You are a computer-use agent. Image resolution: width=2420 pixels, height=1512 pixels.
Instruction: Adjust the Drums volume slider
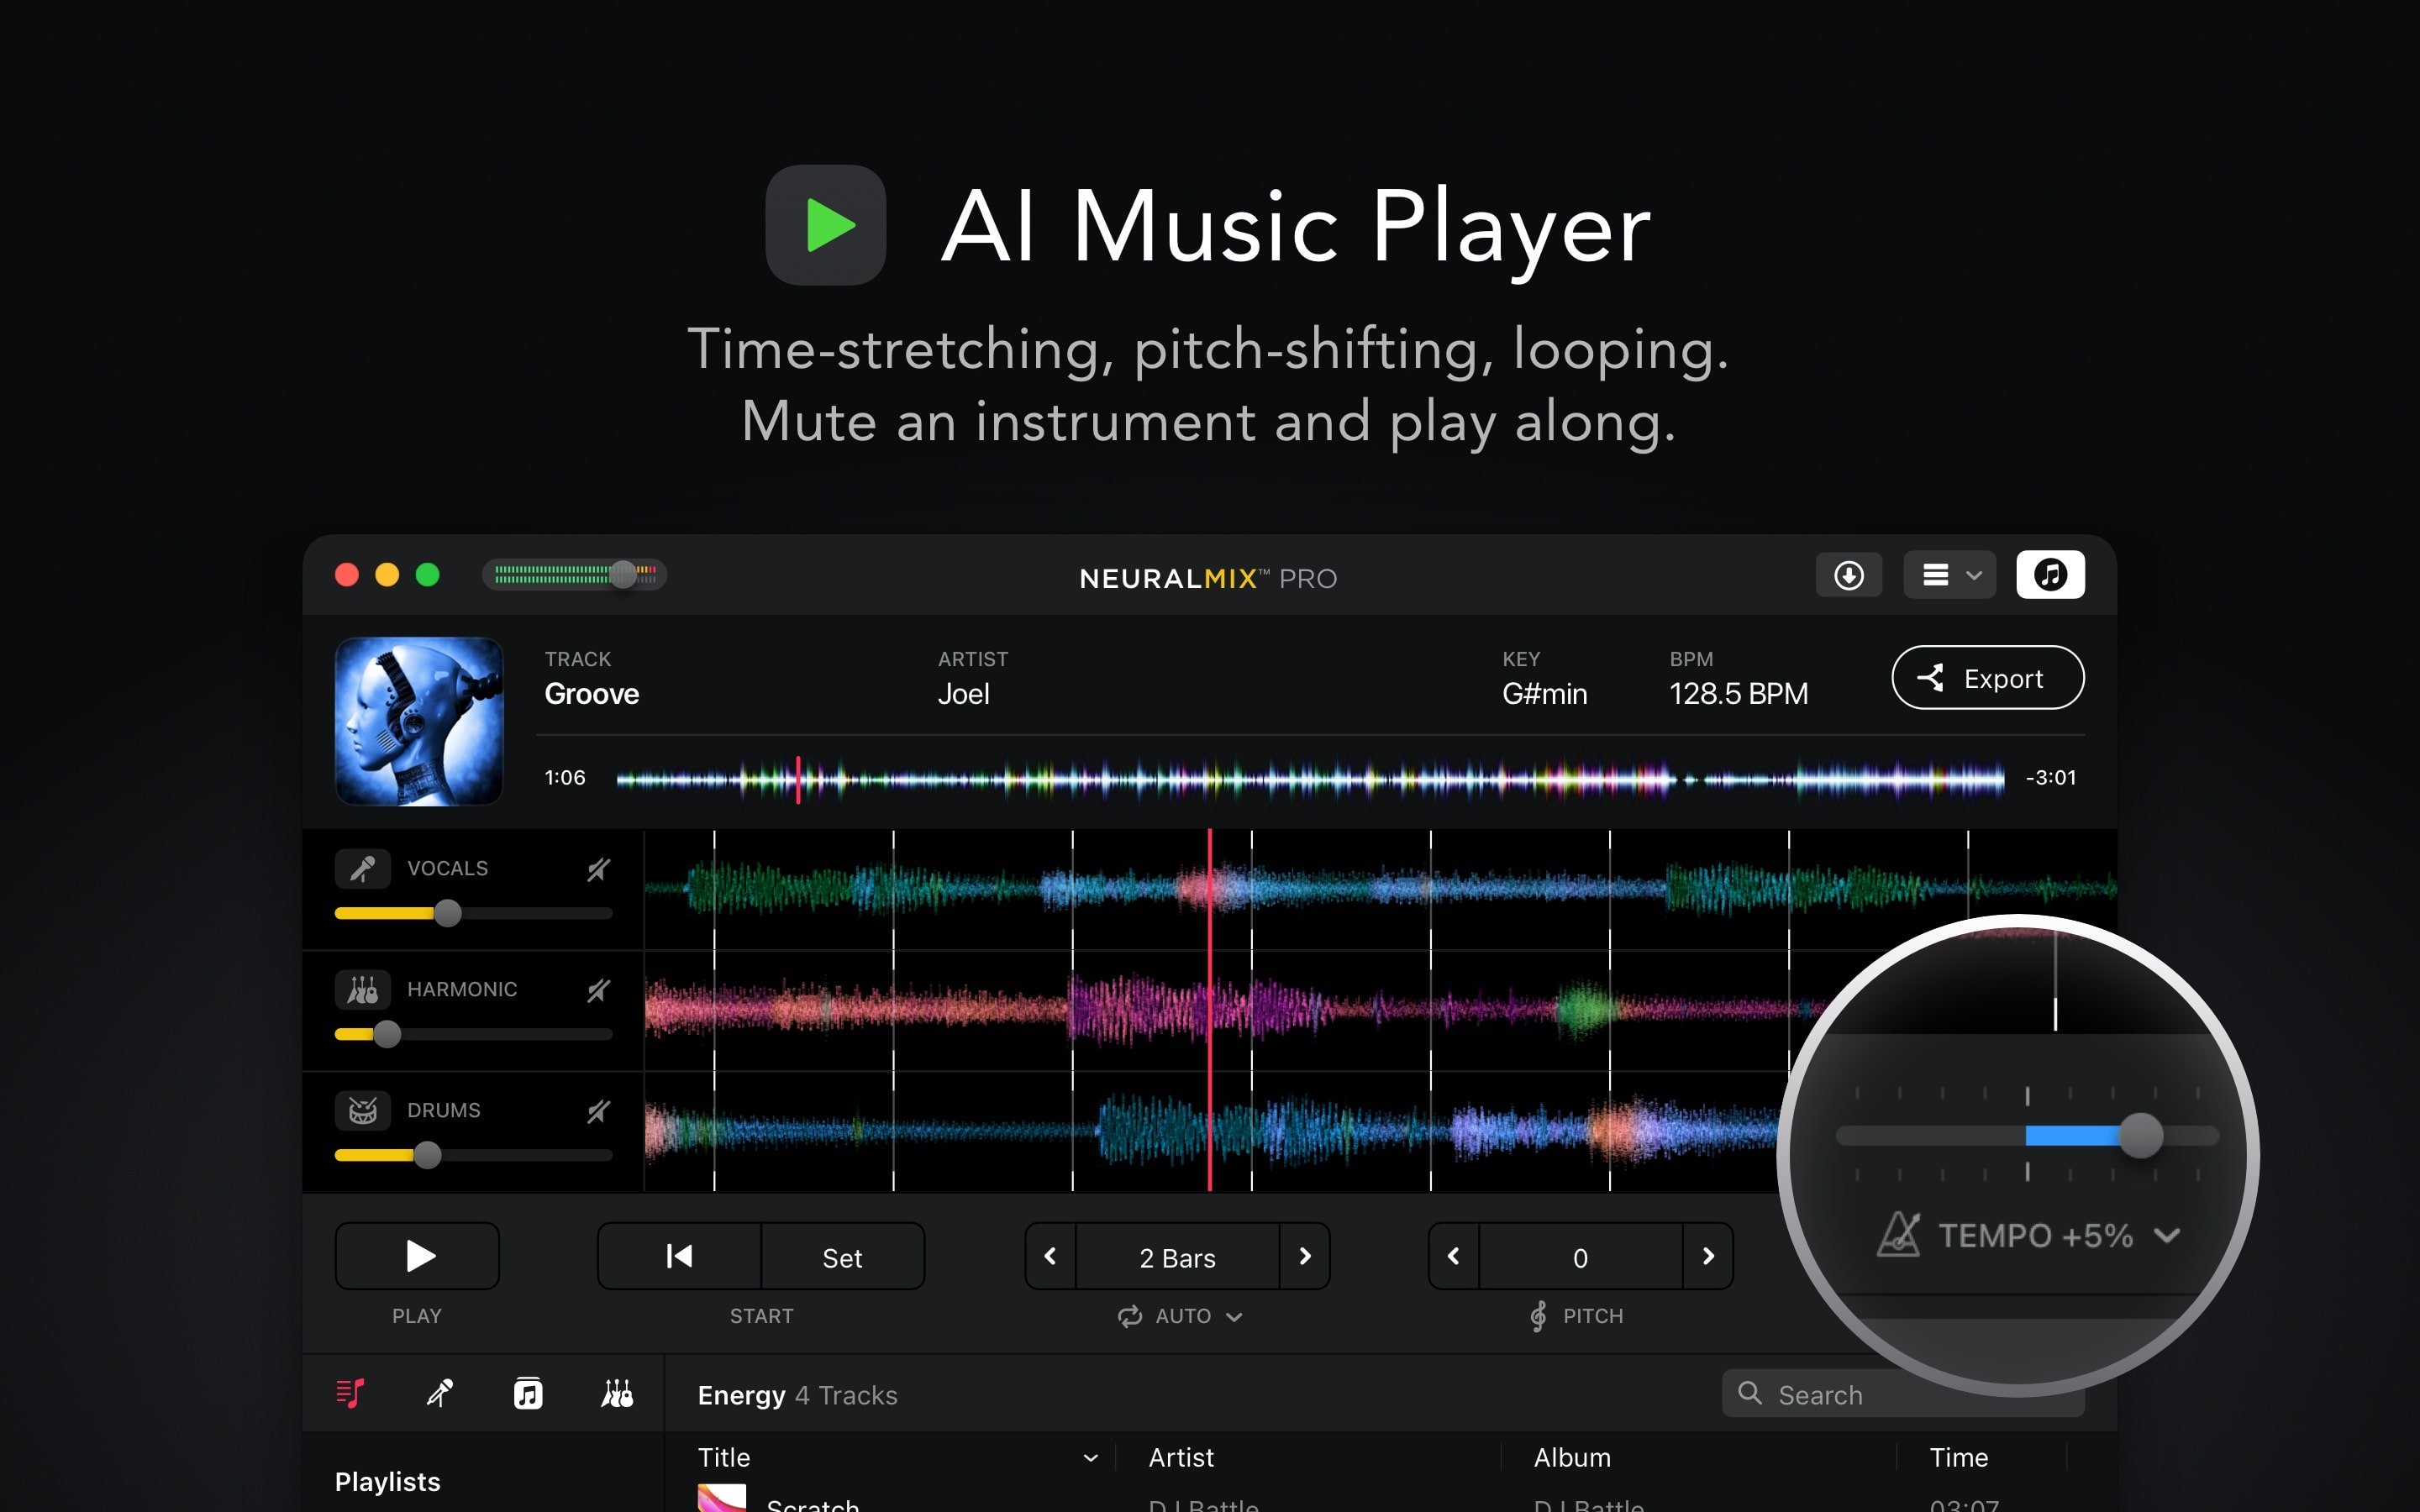(x=473, y=1155)
